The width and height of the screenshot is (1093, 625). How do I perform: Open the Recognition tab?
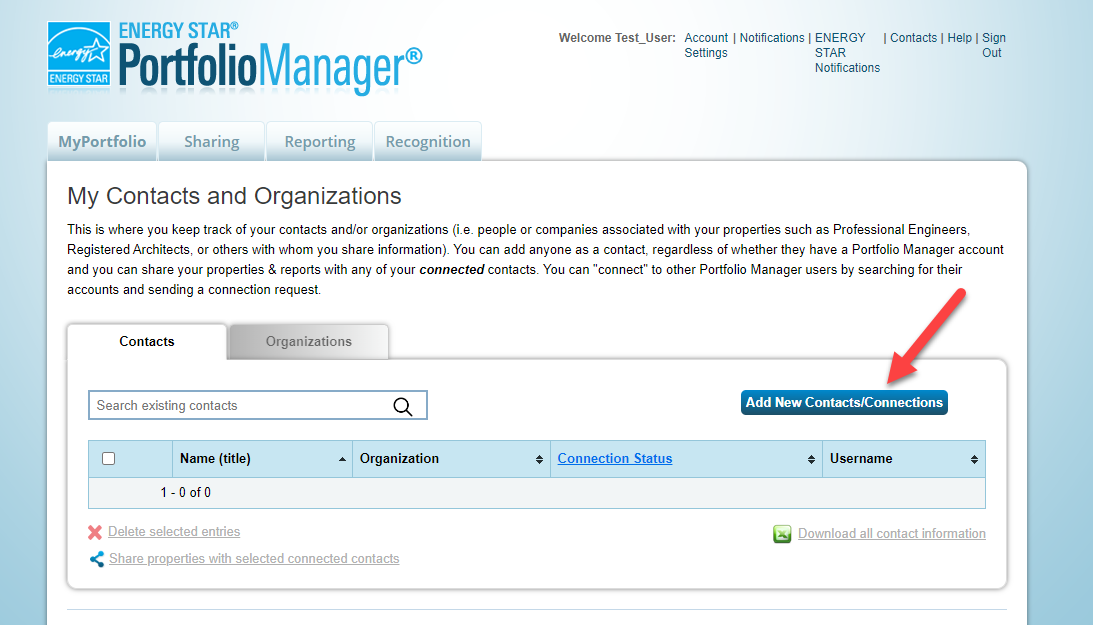428,141
